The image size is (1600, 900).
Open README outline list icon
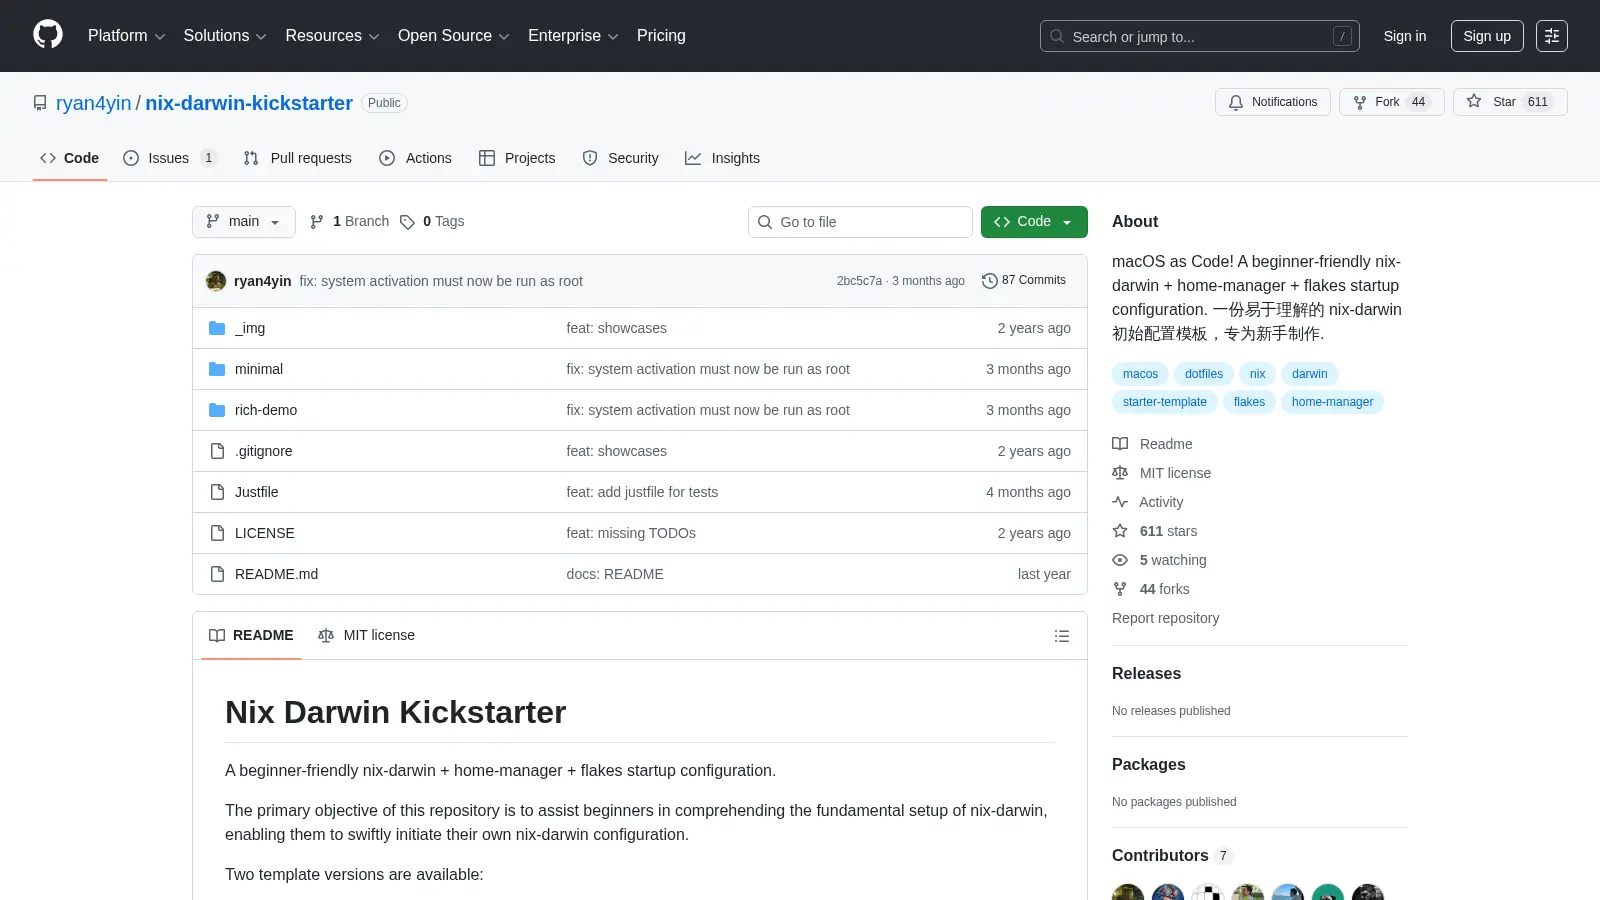1062,636
